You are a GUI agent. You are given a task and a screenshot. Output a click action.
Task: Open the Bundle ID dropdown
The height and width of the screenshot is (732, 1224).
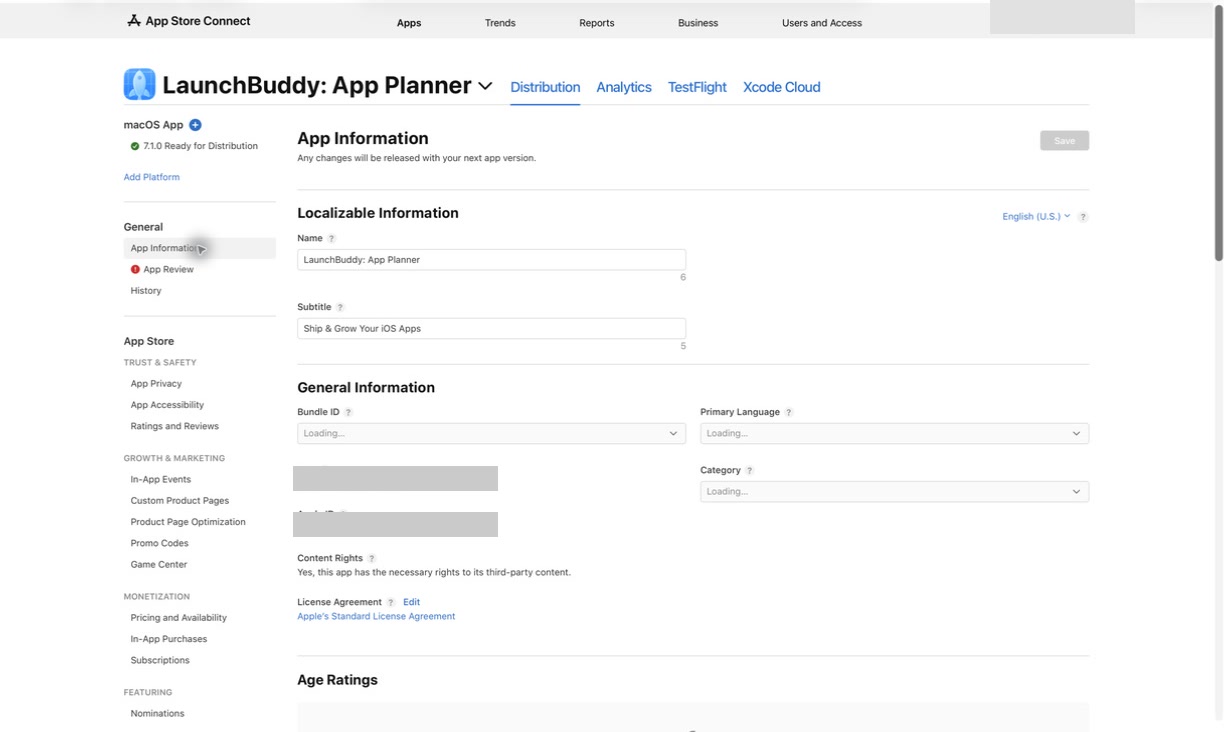click(491, 433)
